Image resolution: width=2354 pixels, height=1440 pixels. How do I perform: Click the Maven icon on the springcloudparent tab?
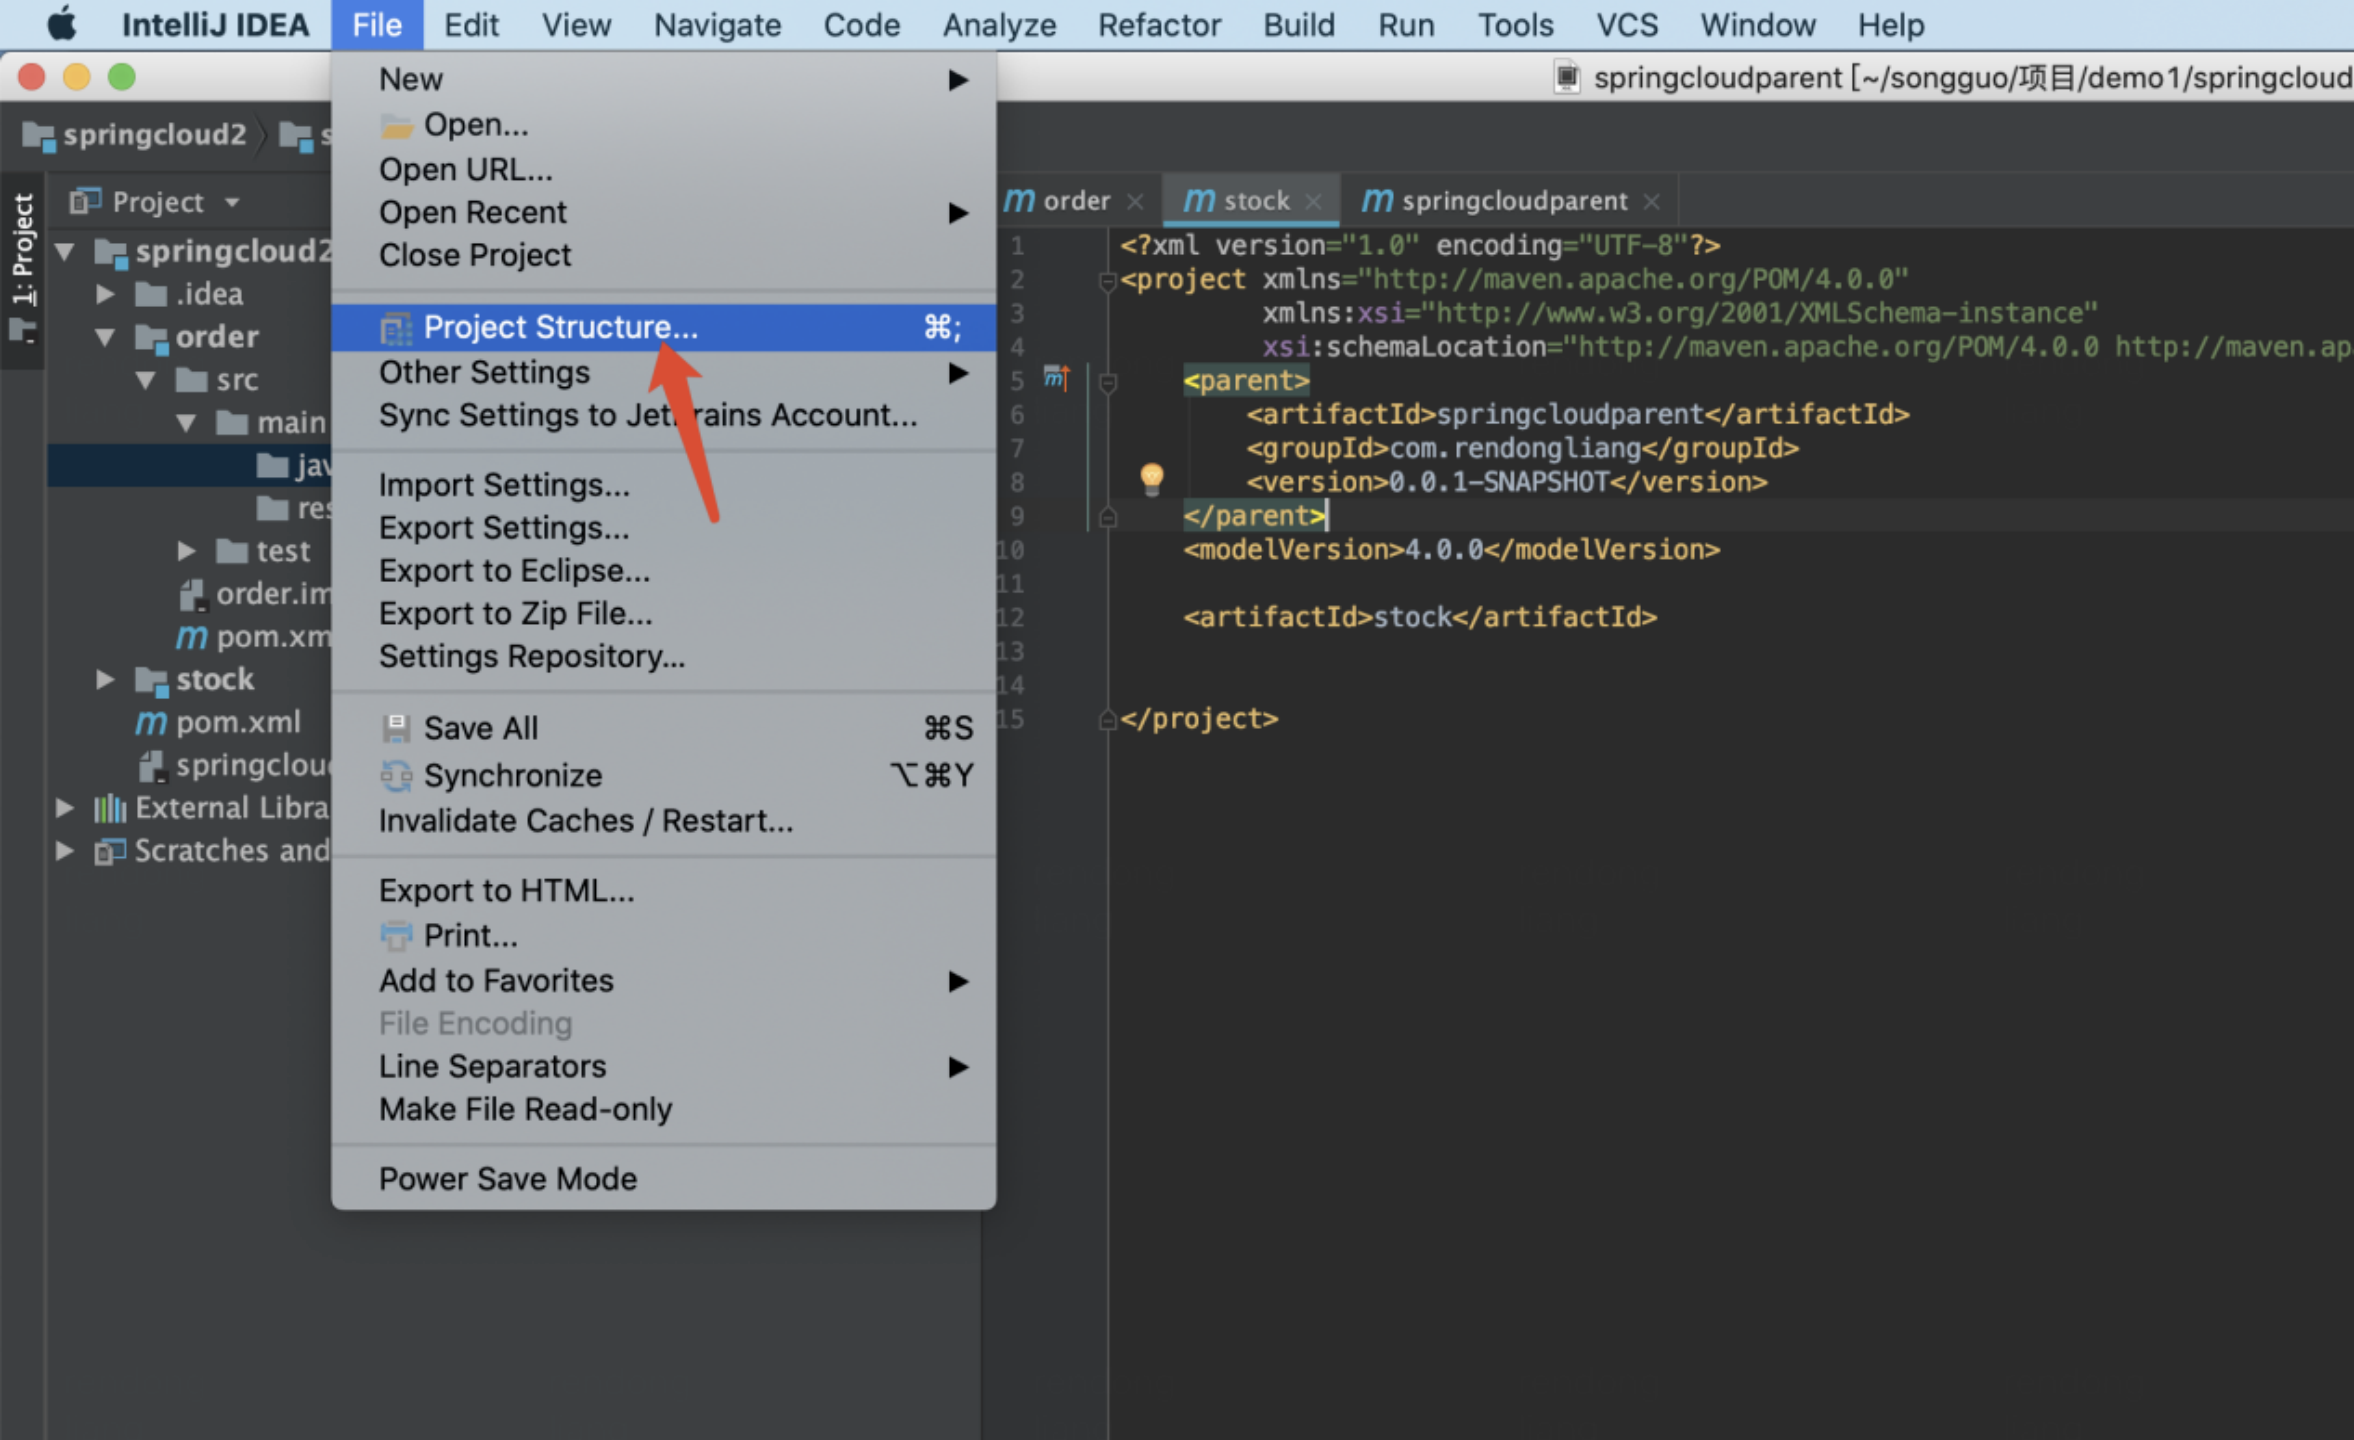click(x=1377, y=201)
